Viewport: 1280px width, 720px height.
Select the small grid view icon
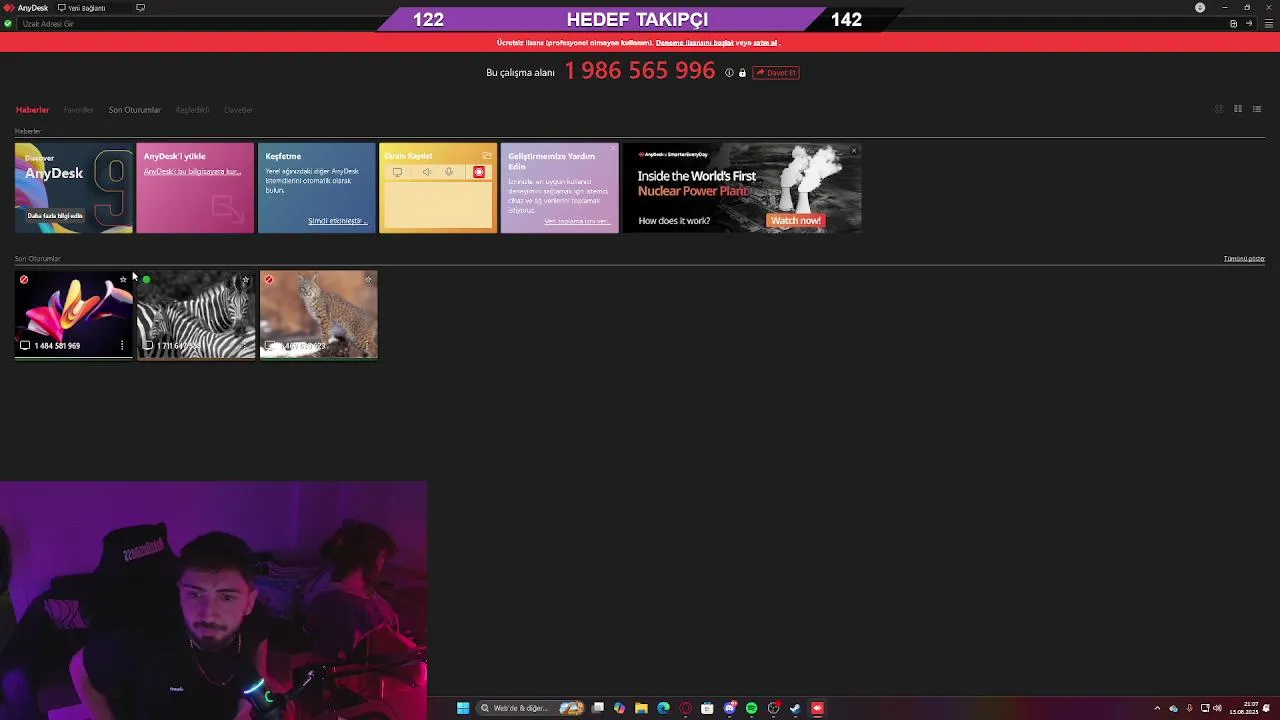point(1237,109)
